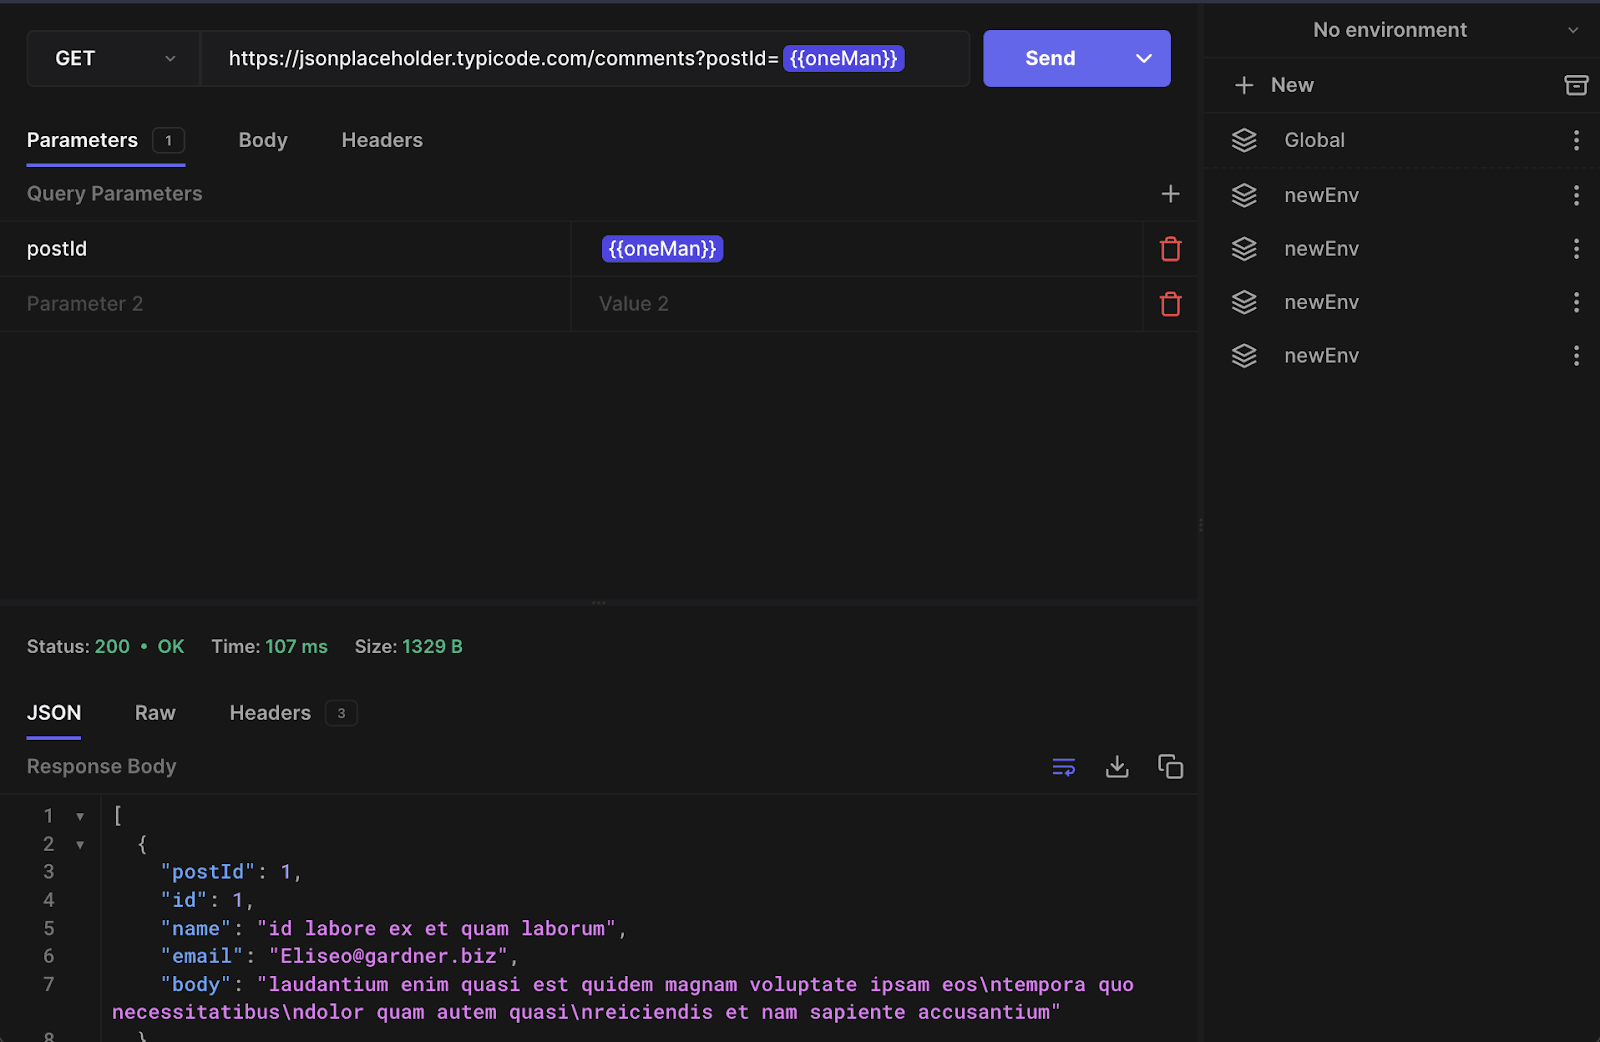Viewport: 1600px width, 1042px height.
Task: Collapse the JSON root array on line 1
Action: 80,815
